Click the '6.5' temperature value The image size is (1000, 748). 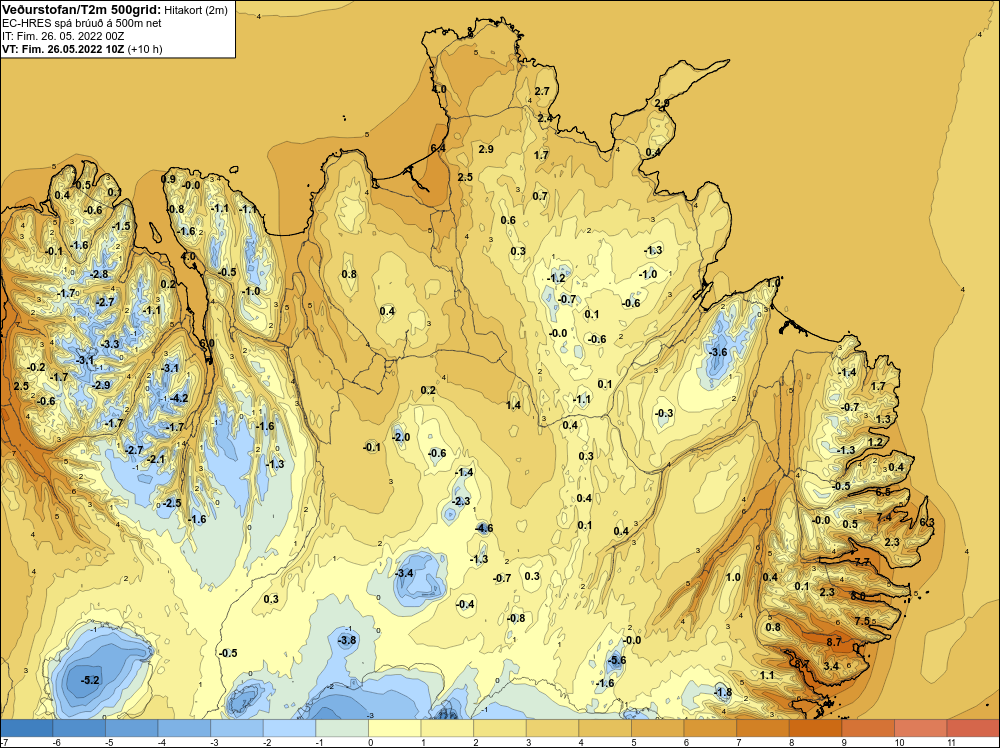(883, 492)
